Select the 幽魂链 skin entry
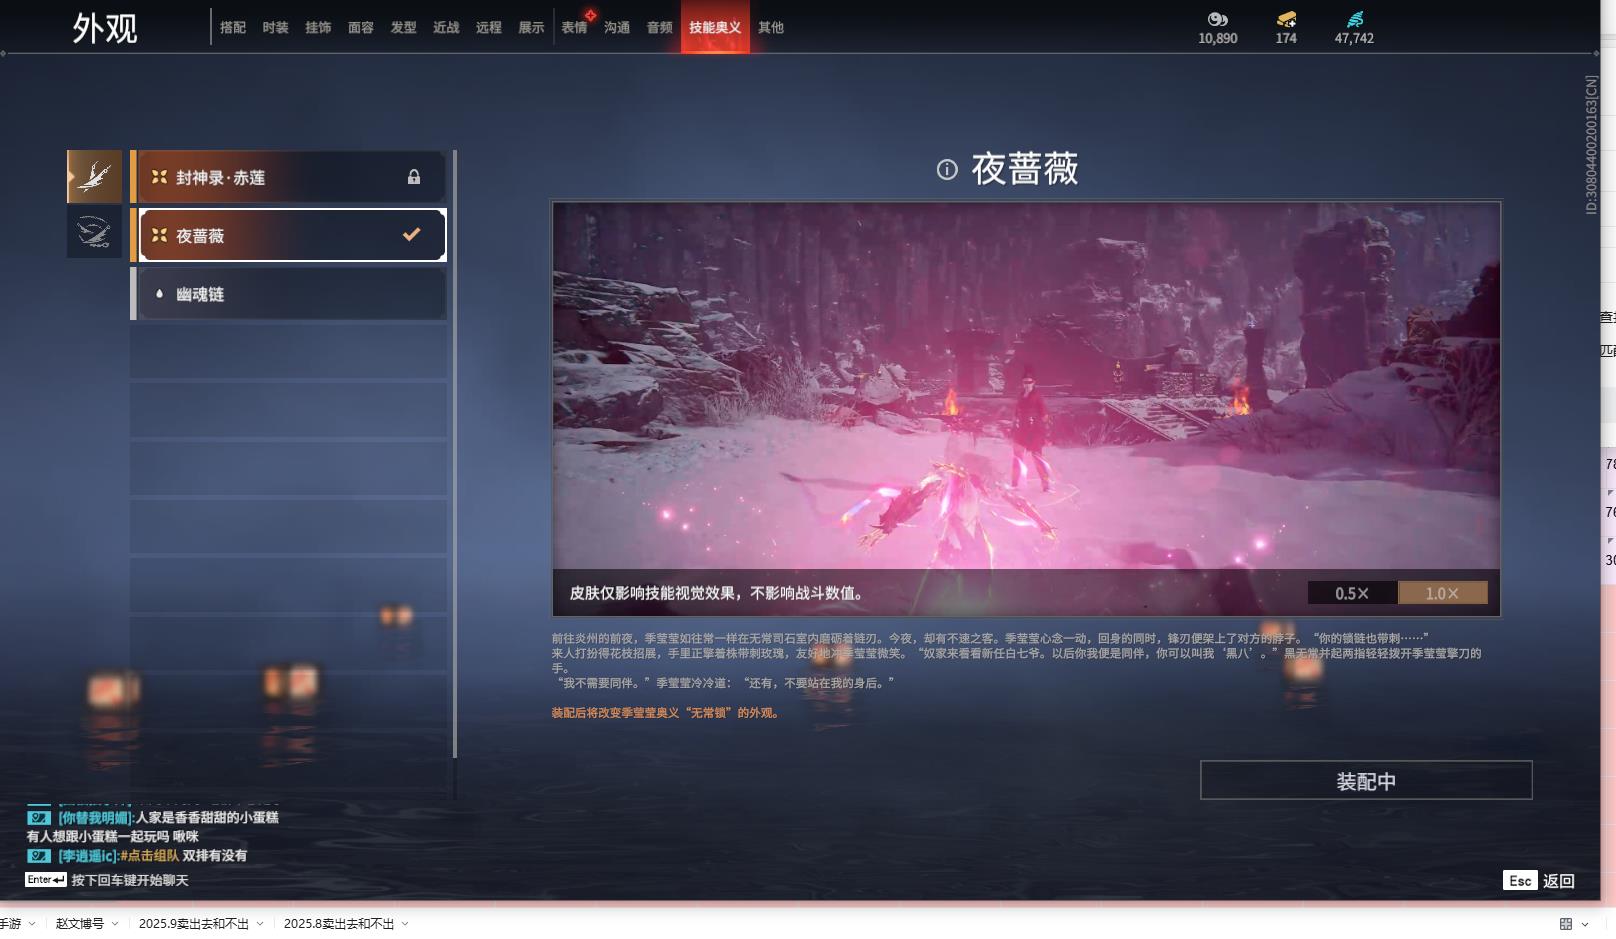The width and height of the screenshot is (1616, 939). [289, 294]
